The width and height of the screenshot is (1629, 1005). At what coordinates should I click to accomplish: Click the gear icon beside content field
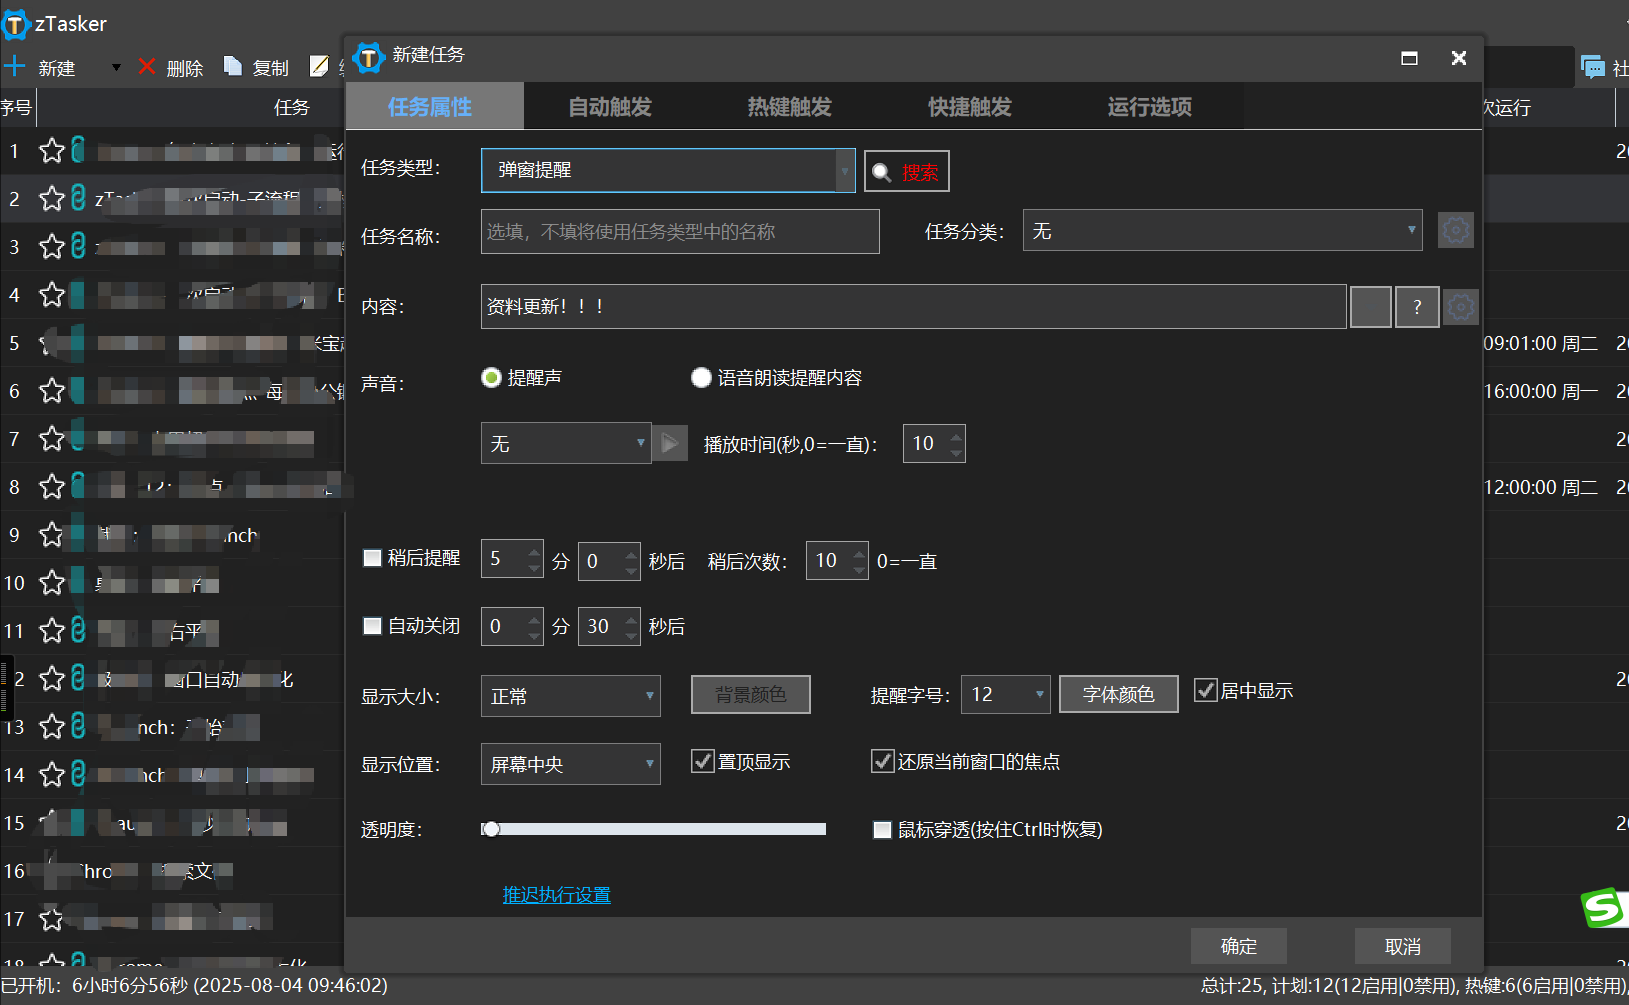pyautogui.click(x=1460, y=307)
